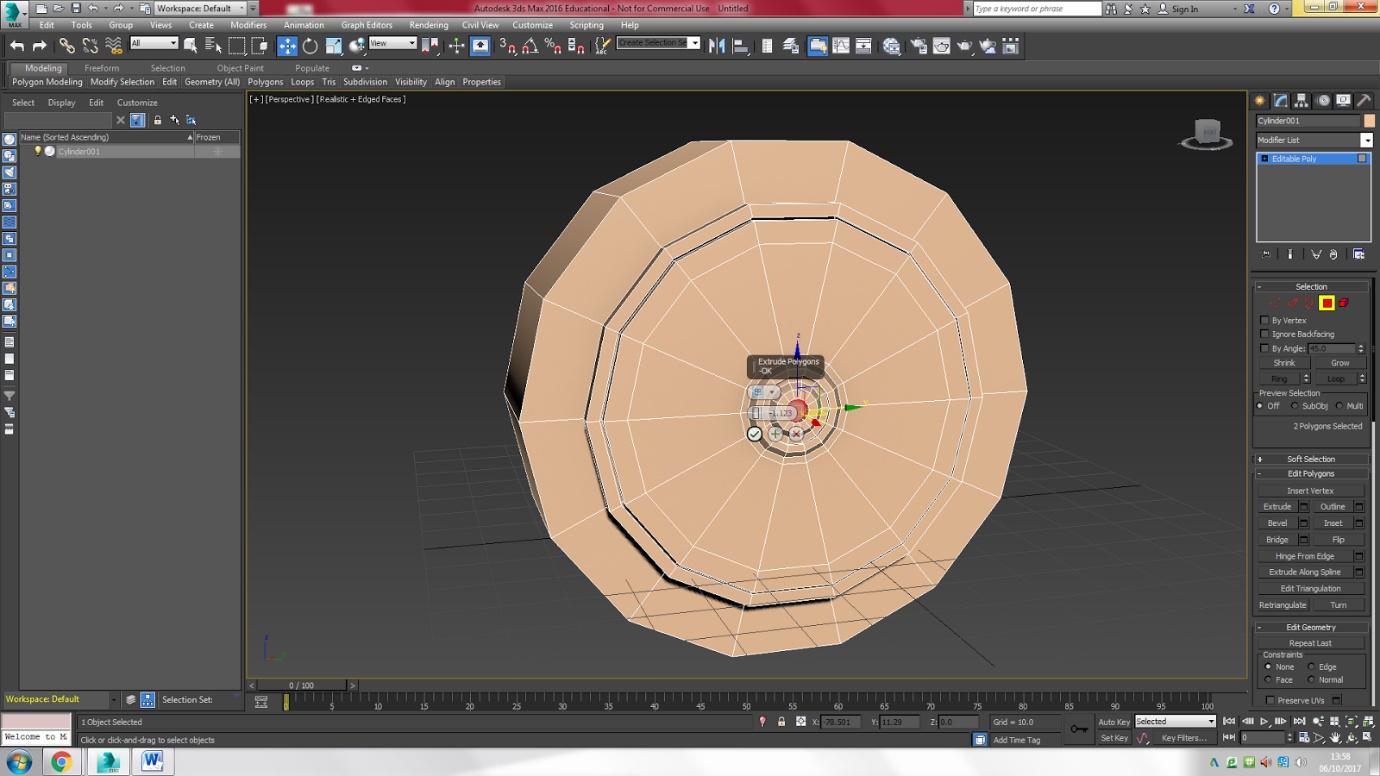Open the Scene Explorer Customize menu

[x=137, y=102]
